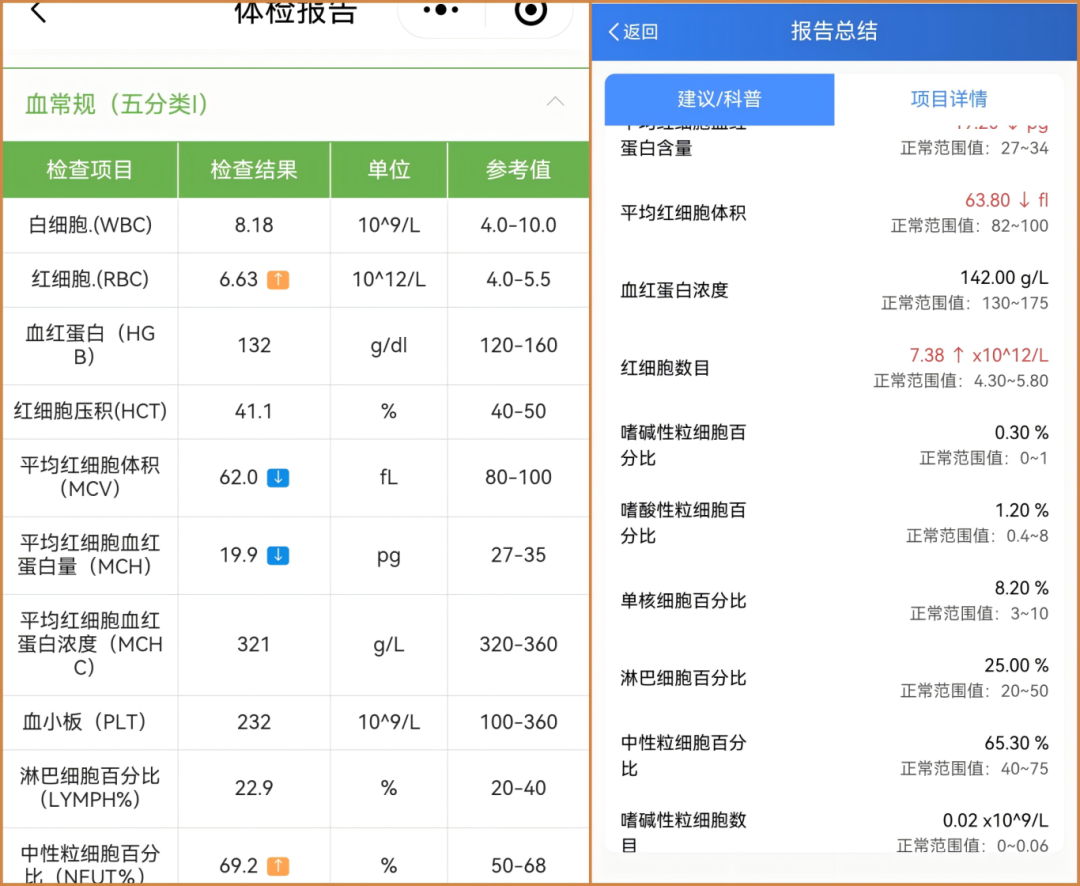Viewport: 1080px width, 886px height.
Task: Tap the mini program close circle icon
Action: [x=531, y=11]
